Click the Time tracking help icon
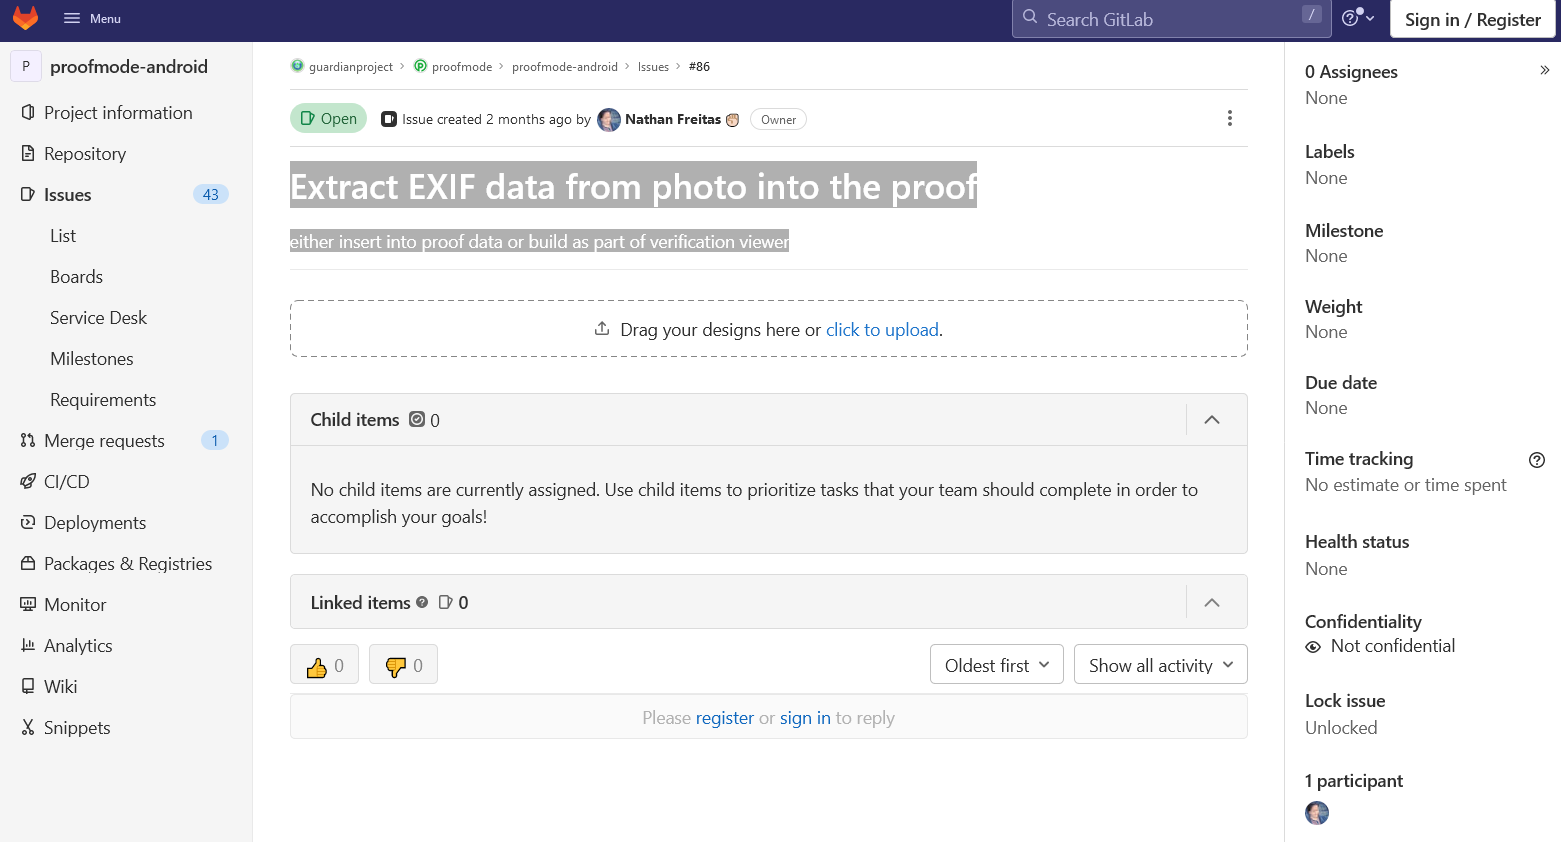The width and height of the screenshot is (1561, 842). (1537, 460)
